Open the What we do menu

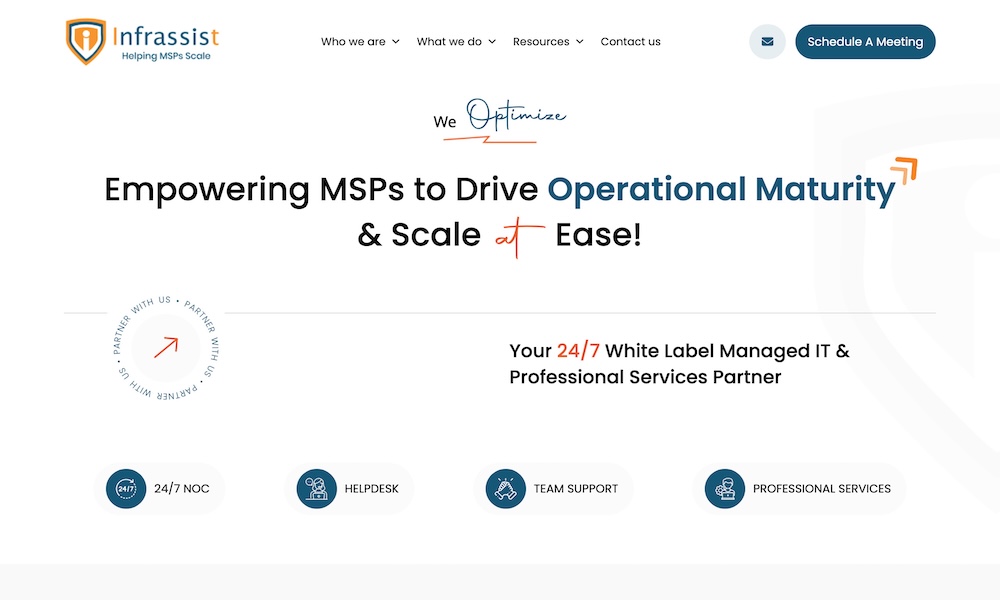[x=449, y=42]
